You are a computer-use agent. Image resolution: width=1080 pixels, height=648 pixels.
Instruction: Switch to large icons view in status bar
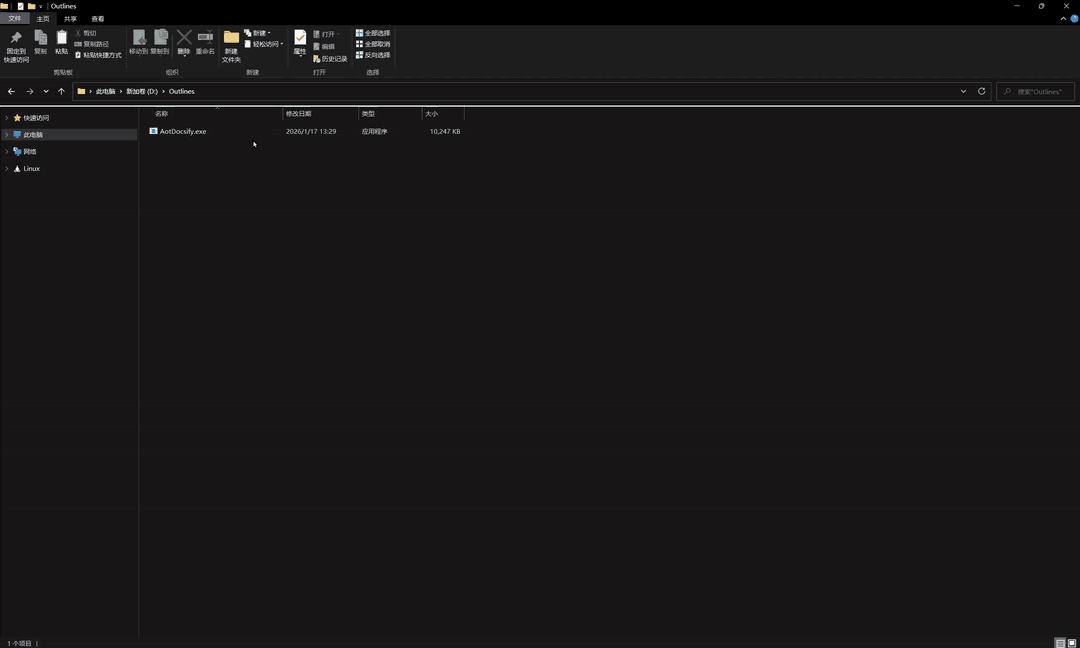click(1072, 643)
